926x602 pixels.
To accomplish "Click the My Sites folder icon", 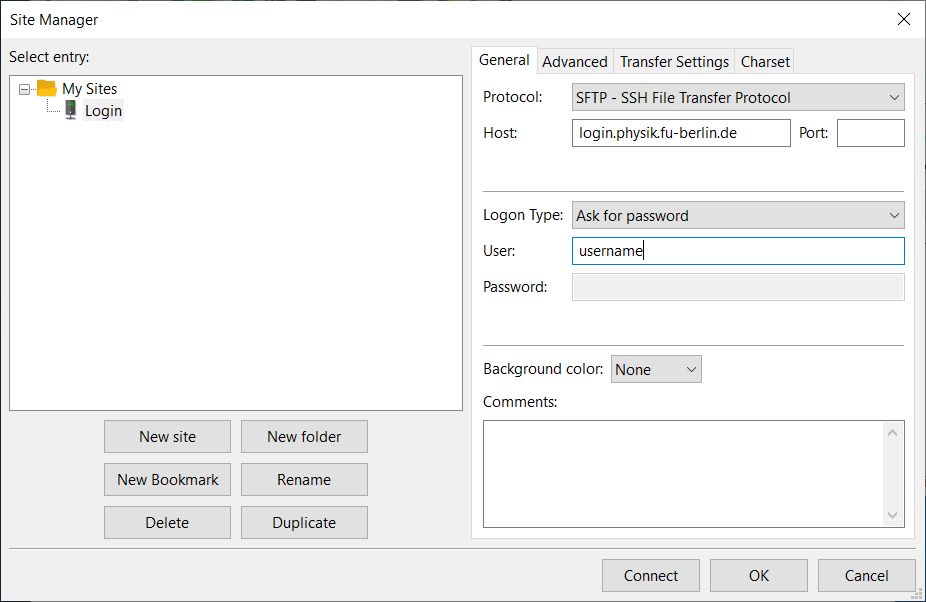I will point(46,89).
